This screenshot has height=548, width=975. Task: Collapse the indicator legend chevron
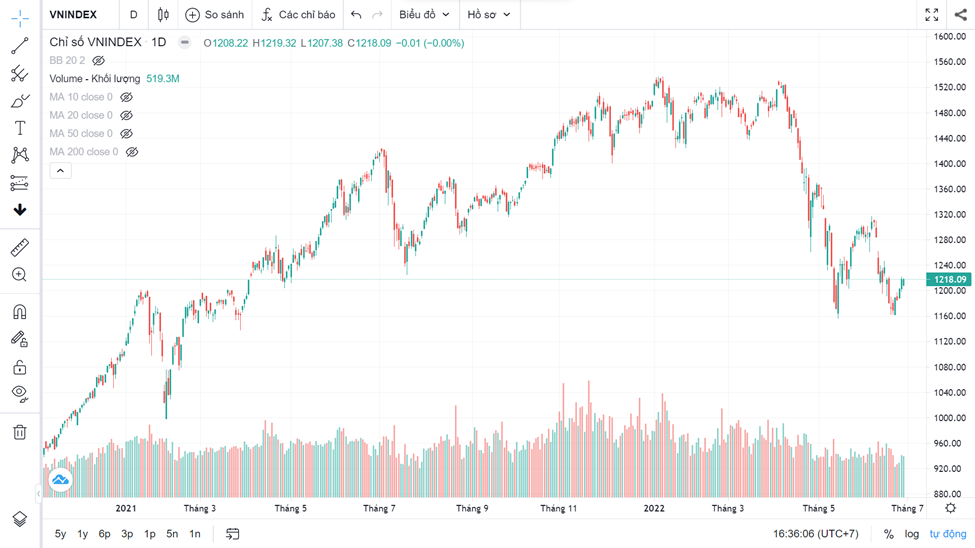tap(60, 171)
